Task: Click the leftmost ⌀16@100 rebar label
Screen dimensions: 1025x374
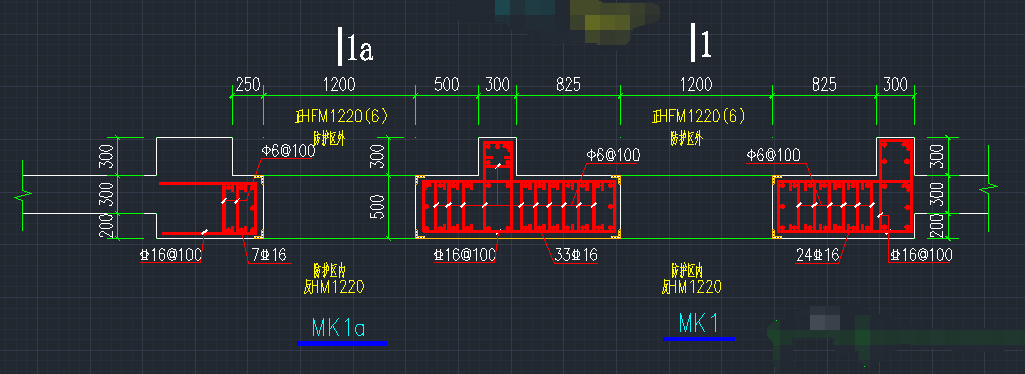Action: [x=171, y=255]
